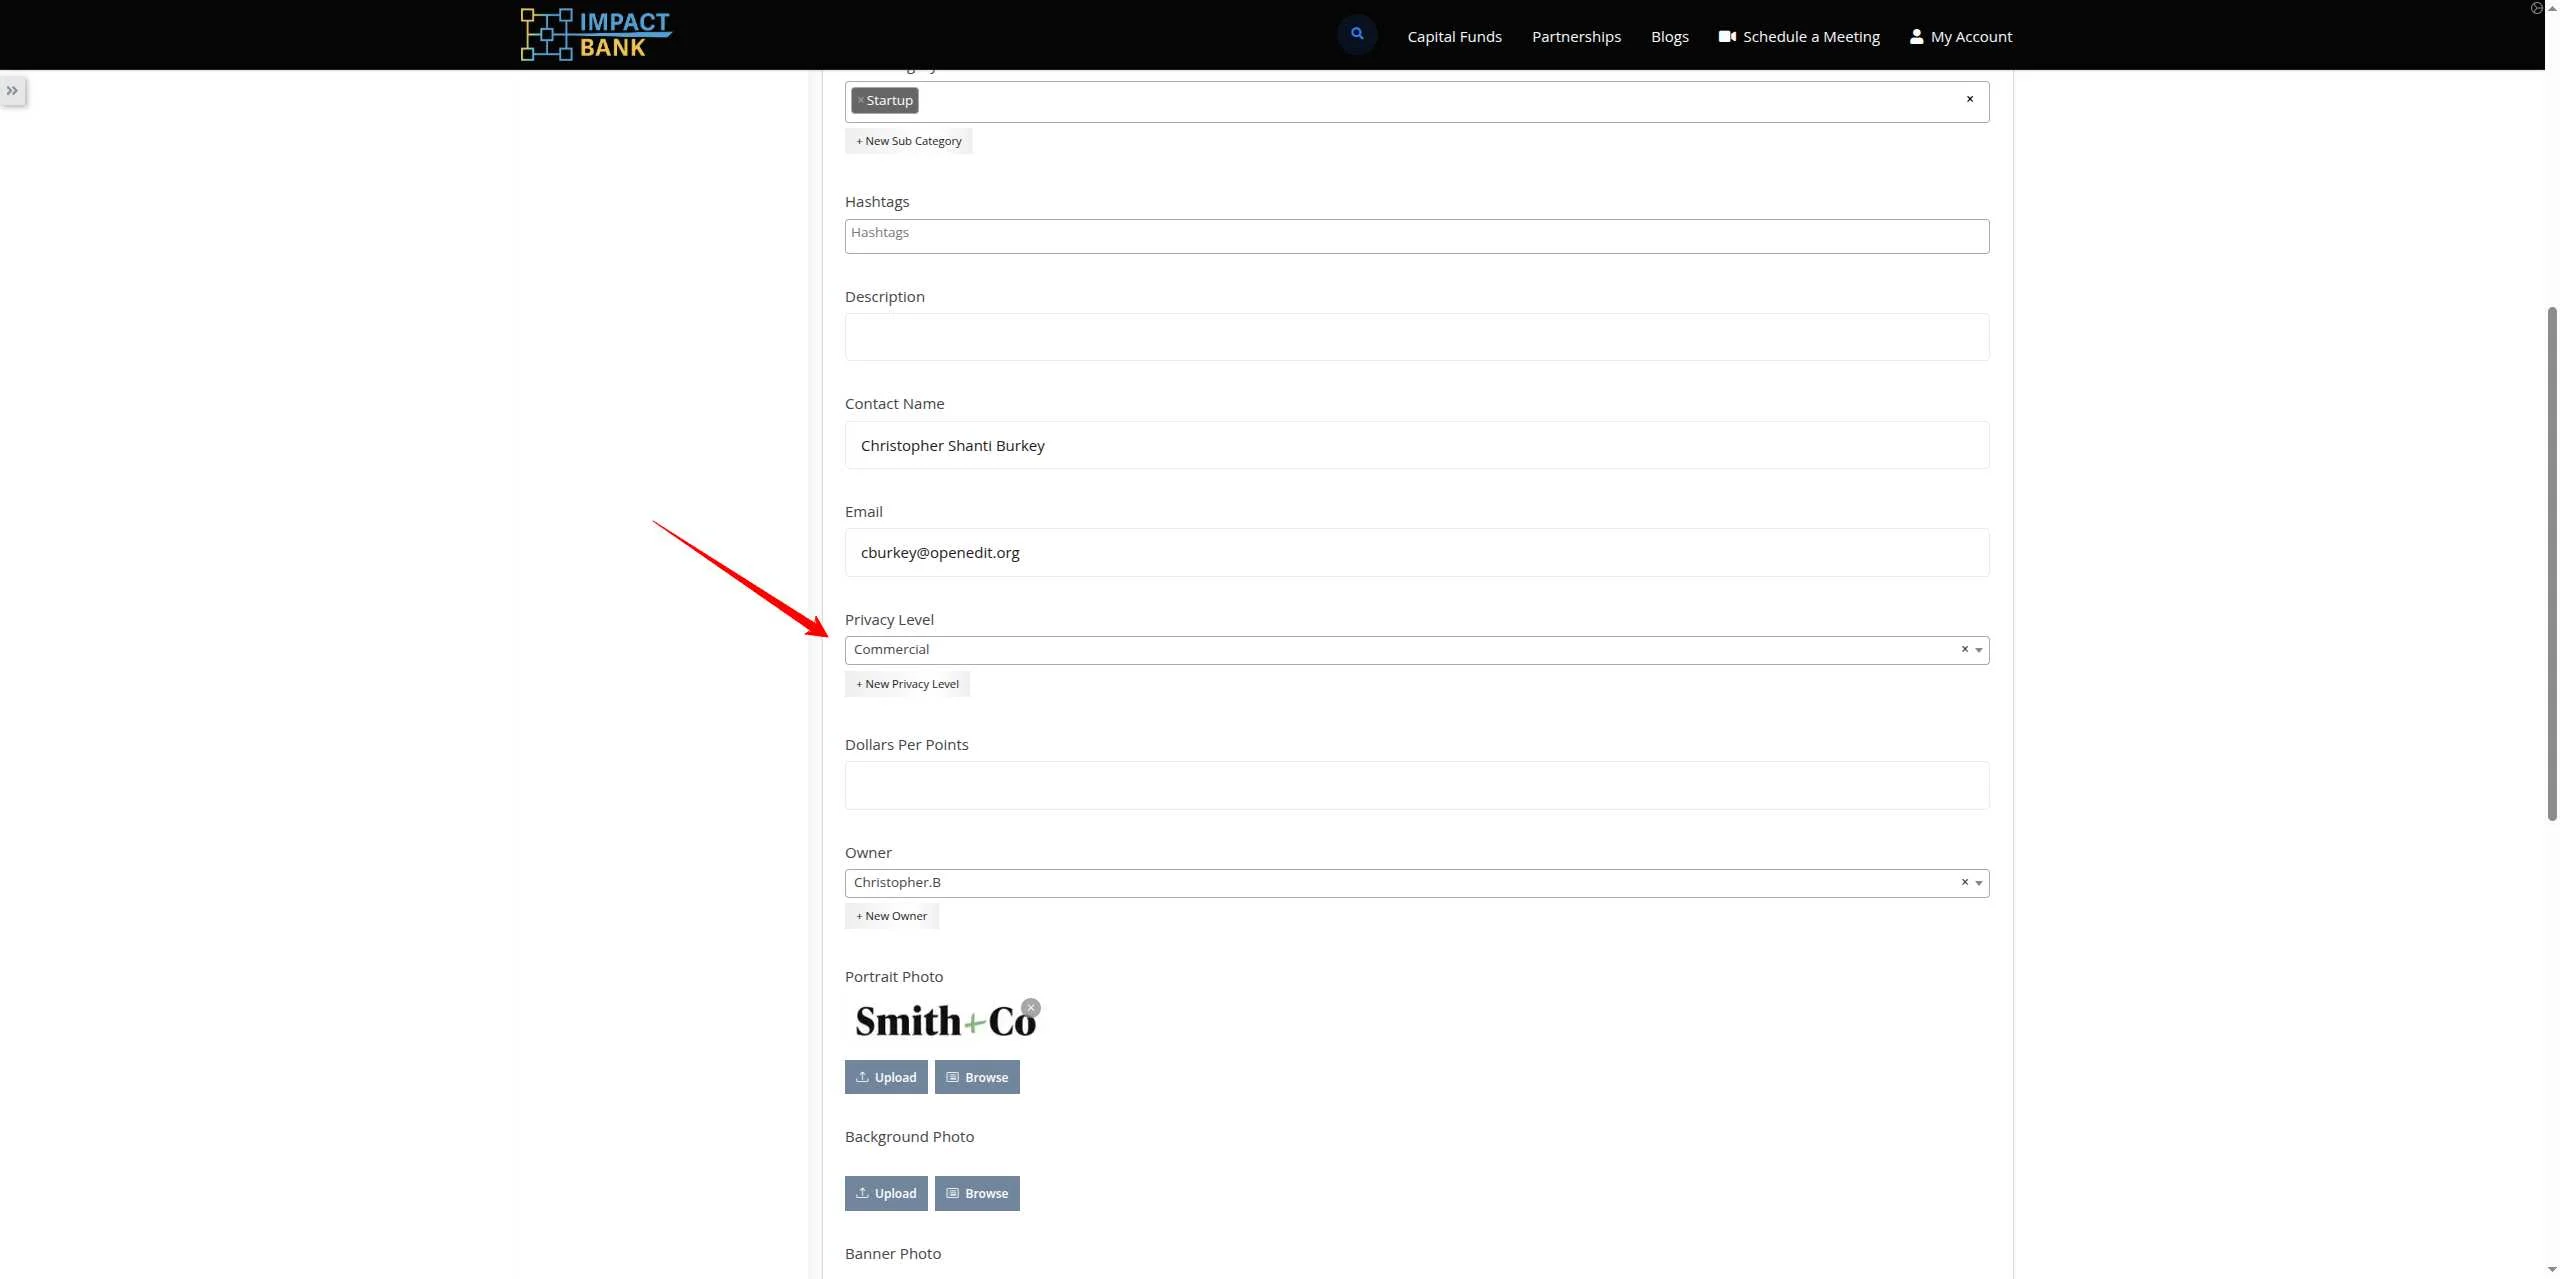
Task: Click the Impact Bank logo
Action: point(596,34)
